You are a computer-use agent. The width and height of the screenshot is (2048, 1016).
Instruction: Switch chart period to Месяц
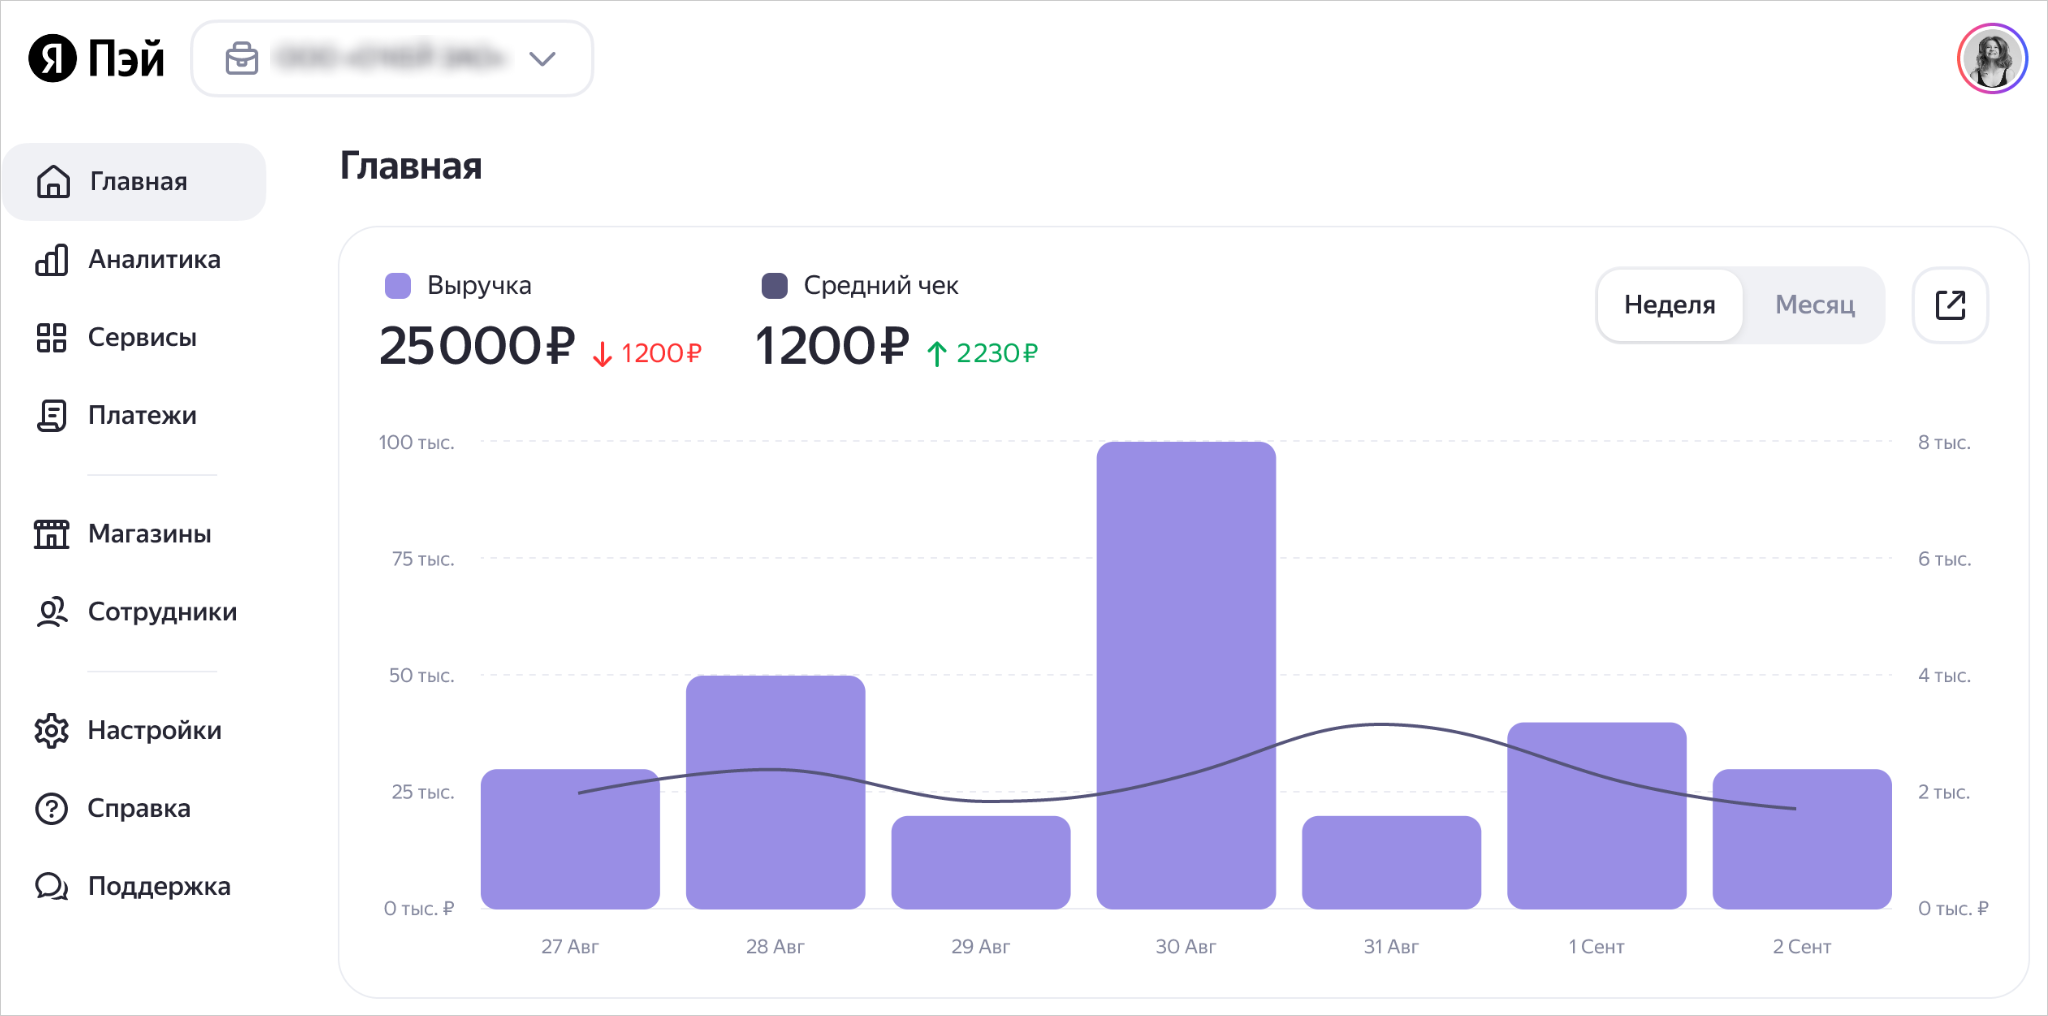click(x=1815, y=305)
